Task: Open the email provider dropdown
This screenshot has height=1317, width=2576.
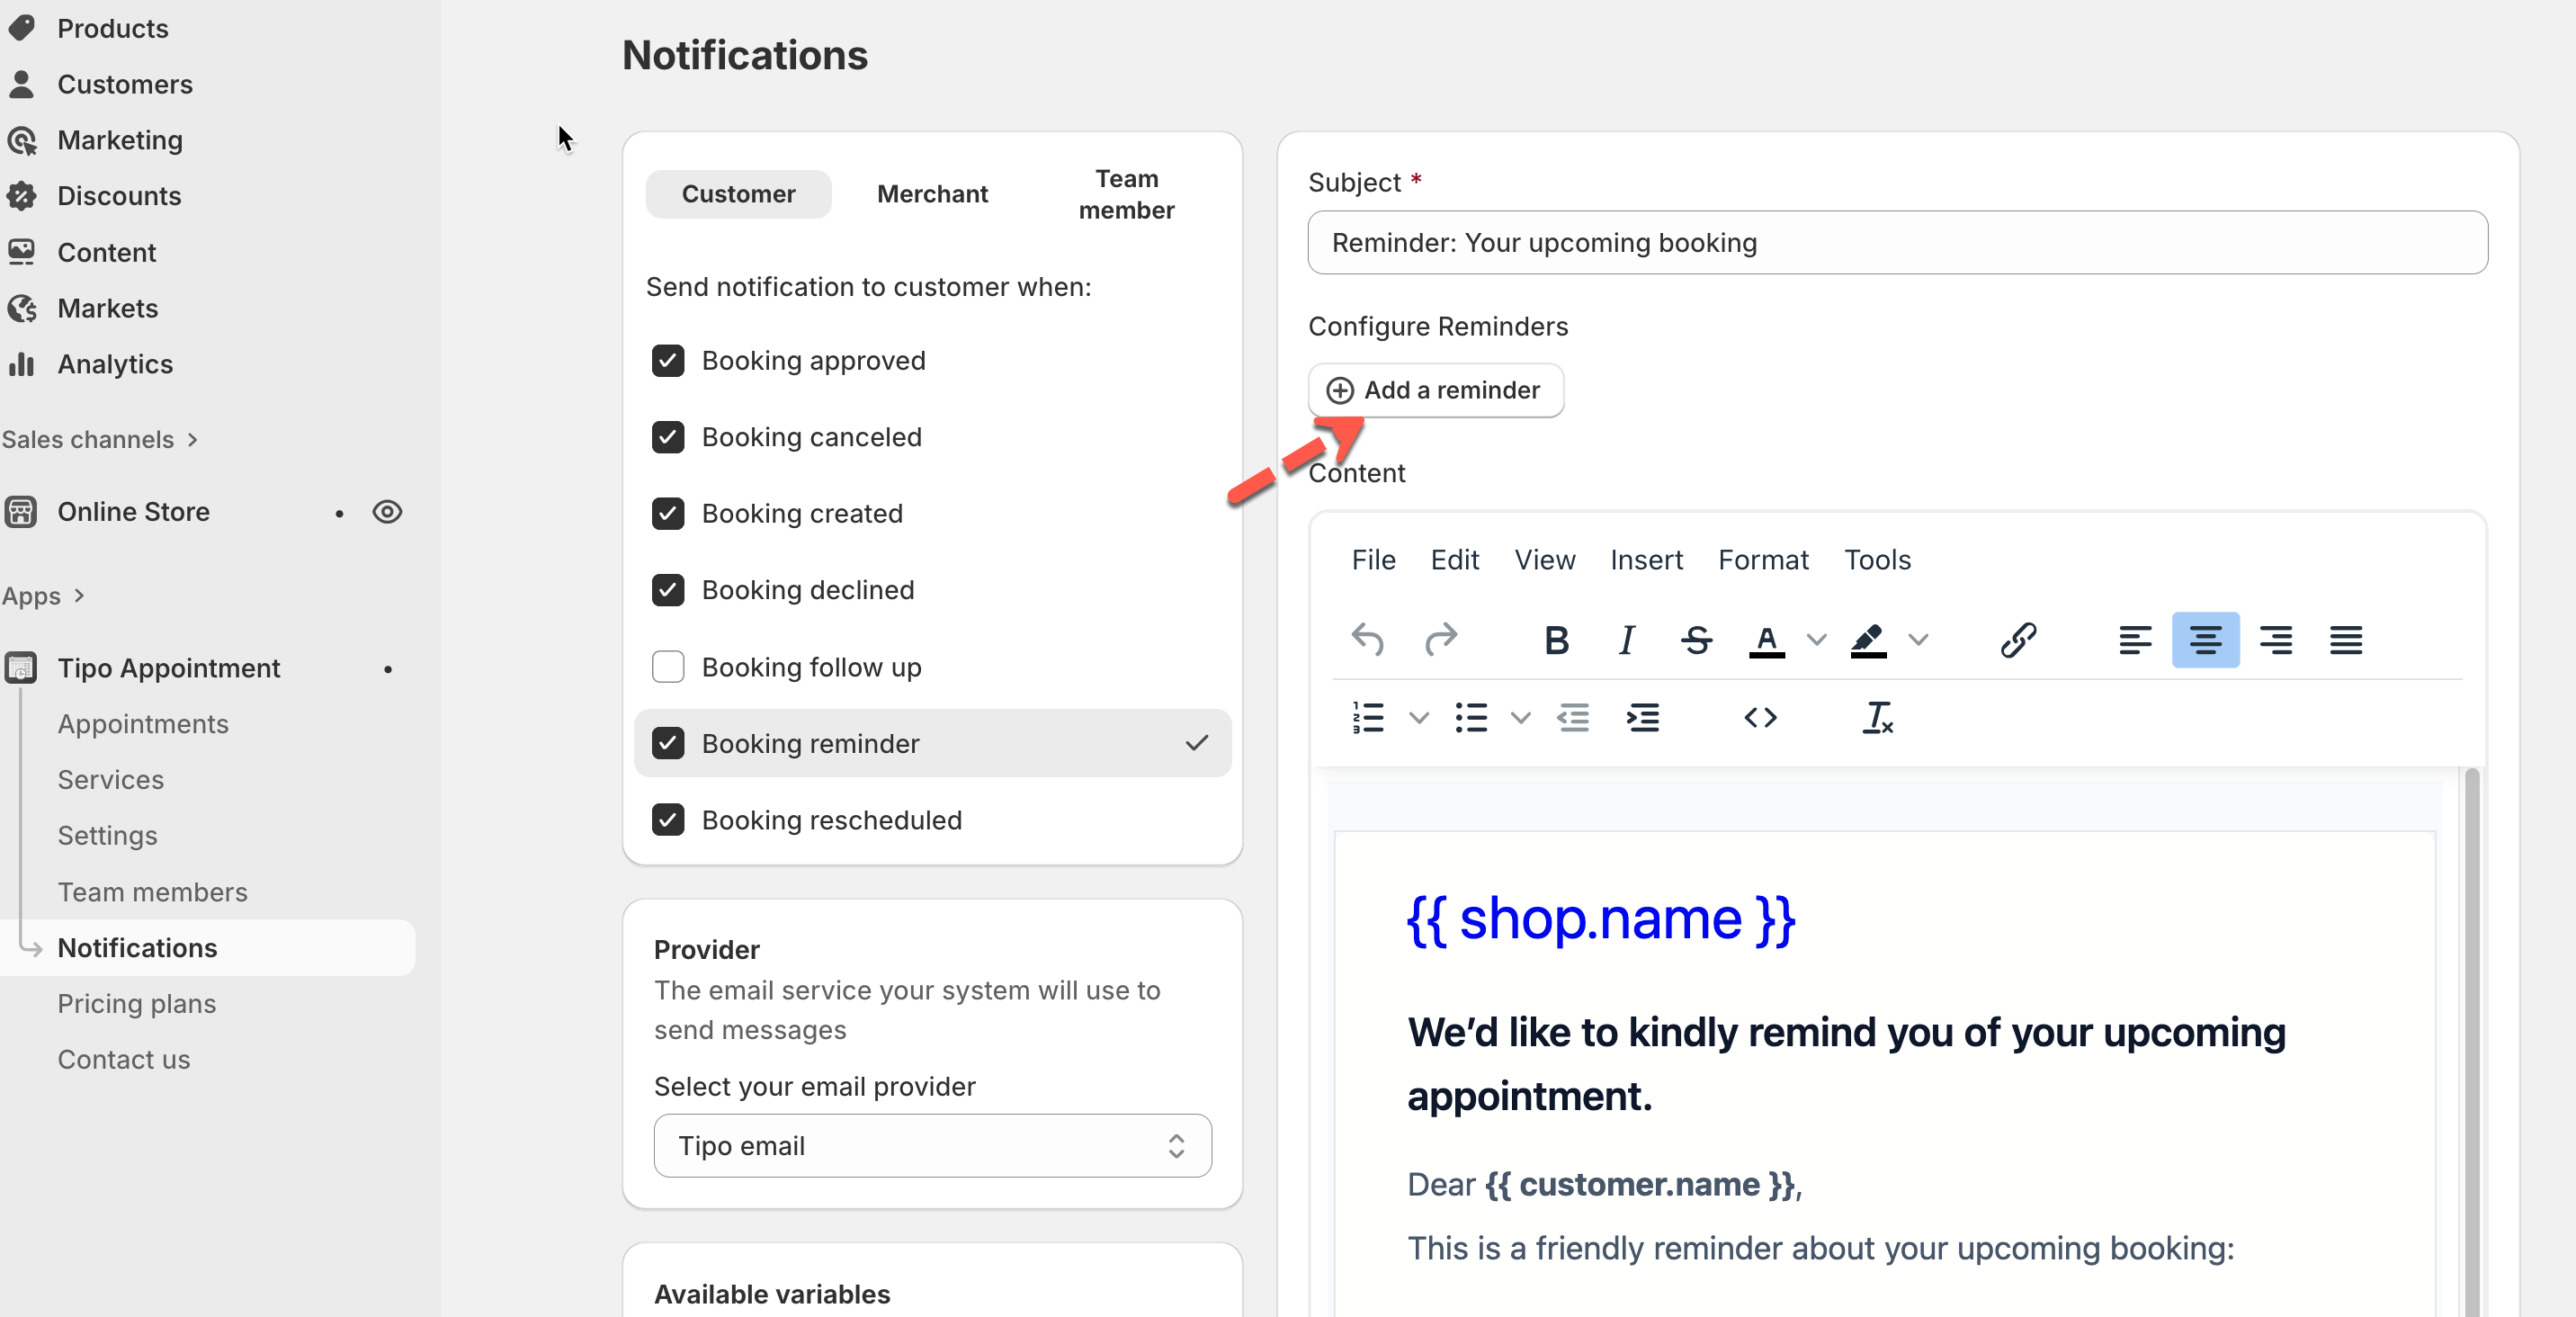Action: pos(932,1146)
